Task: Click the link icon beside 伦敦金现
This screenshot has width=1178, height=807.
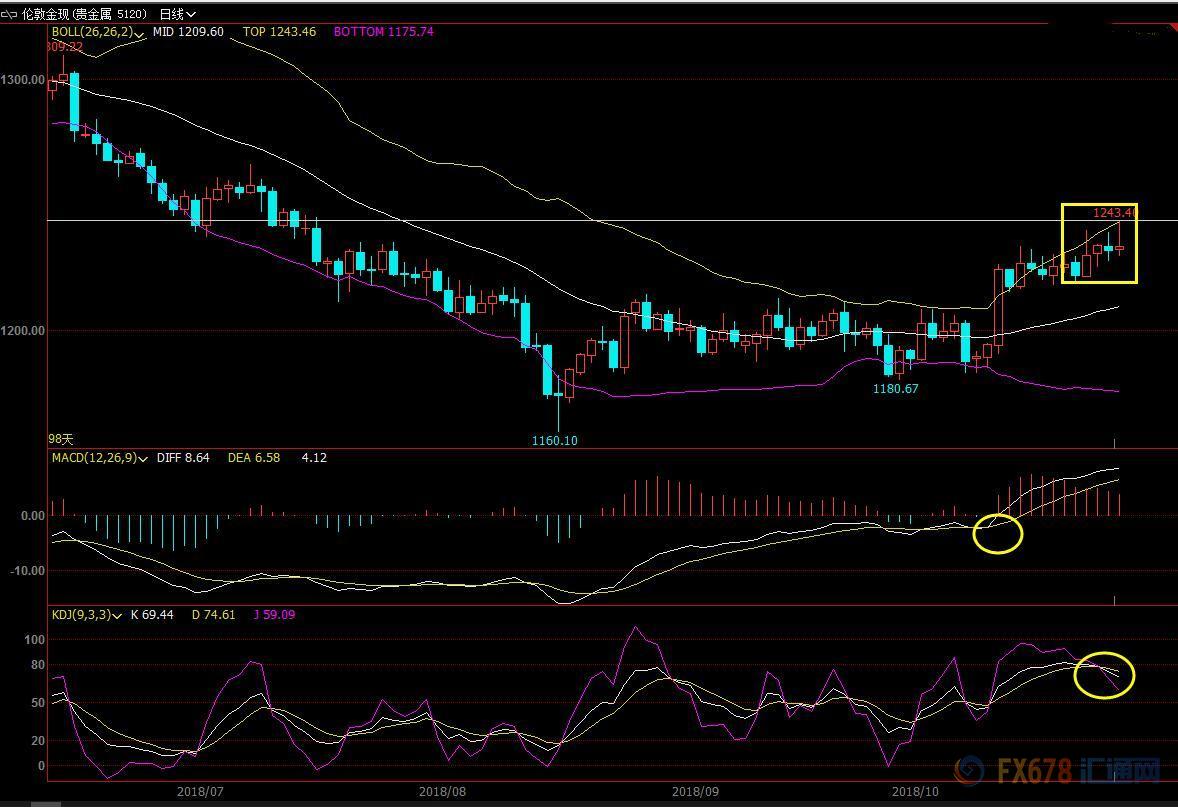Action: coord(10,14)
